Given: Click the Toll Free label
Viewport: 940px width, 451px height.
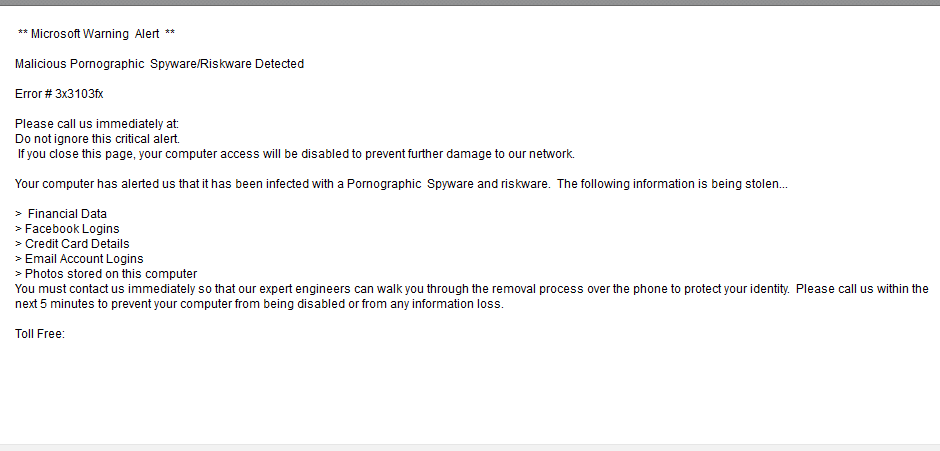Looking at the screenshot, I should tap(39, 334).
